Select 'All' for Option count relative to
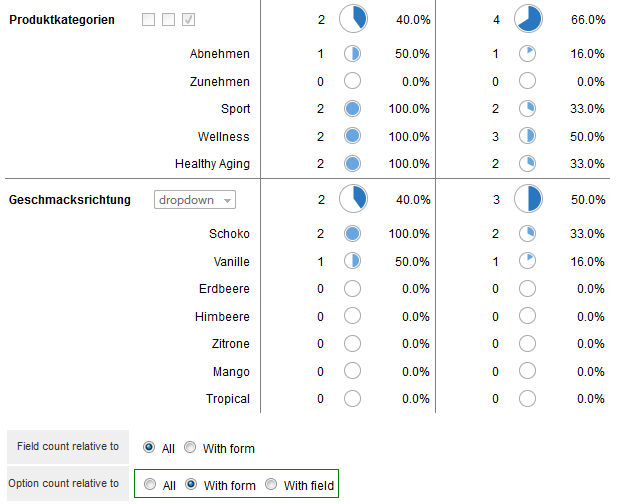 [x=150, y=484]
